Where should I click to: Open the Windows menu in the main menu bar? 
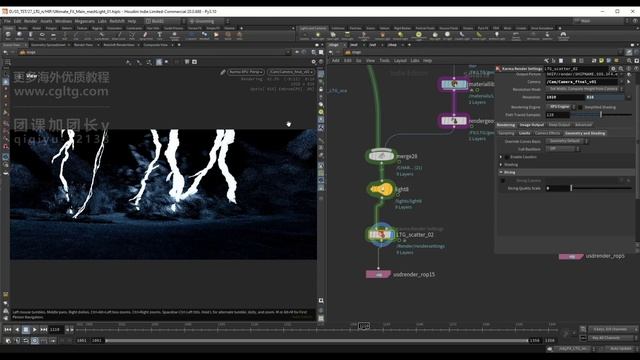coord(63,21)
